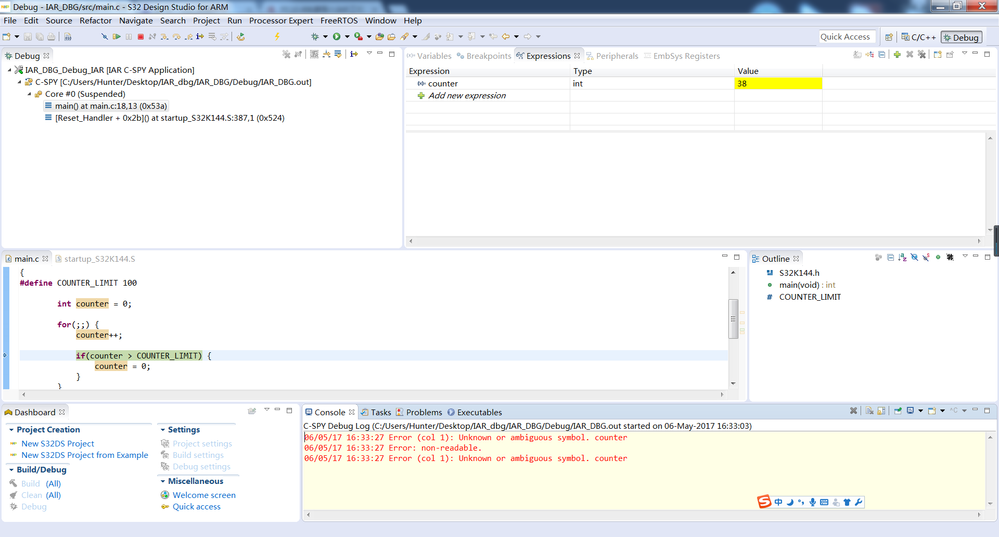999x537 pixels.
Task: Collapse the Build/Debug dashboard section
Action: 11,470
